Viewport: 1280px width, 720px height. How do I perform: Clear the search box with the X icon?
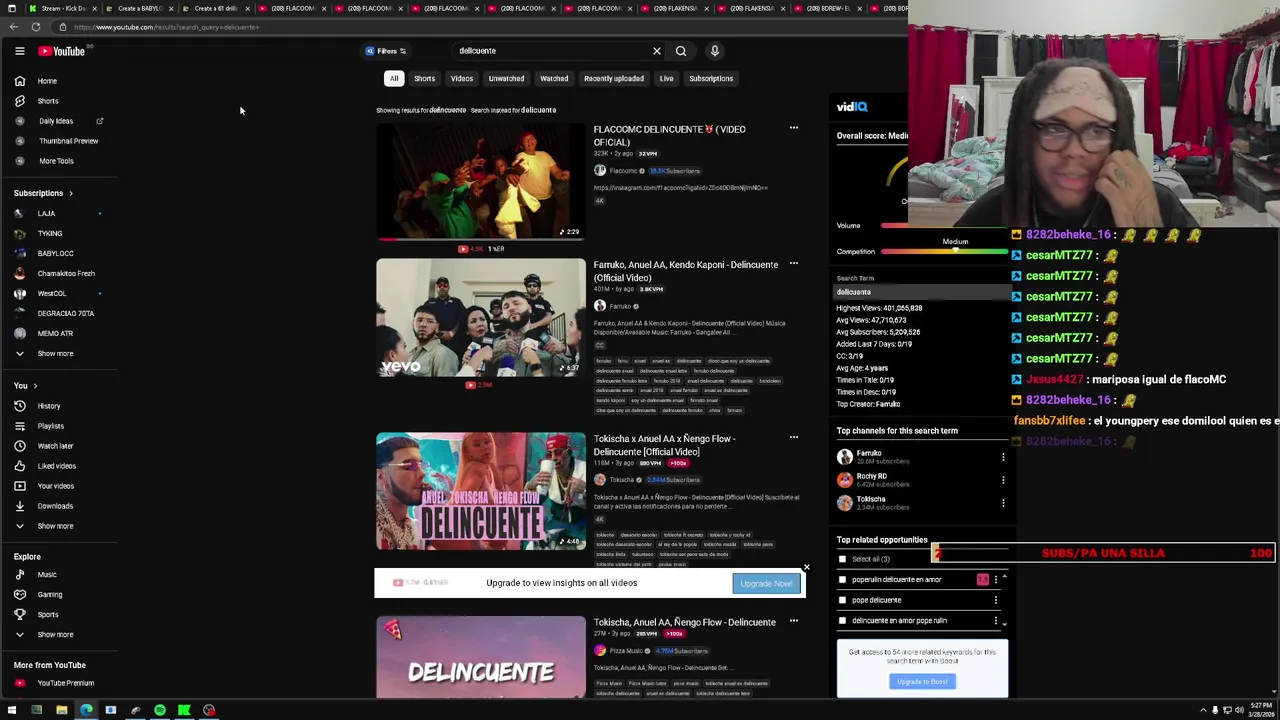click(x=657, y=51)
